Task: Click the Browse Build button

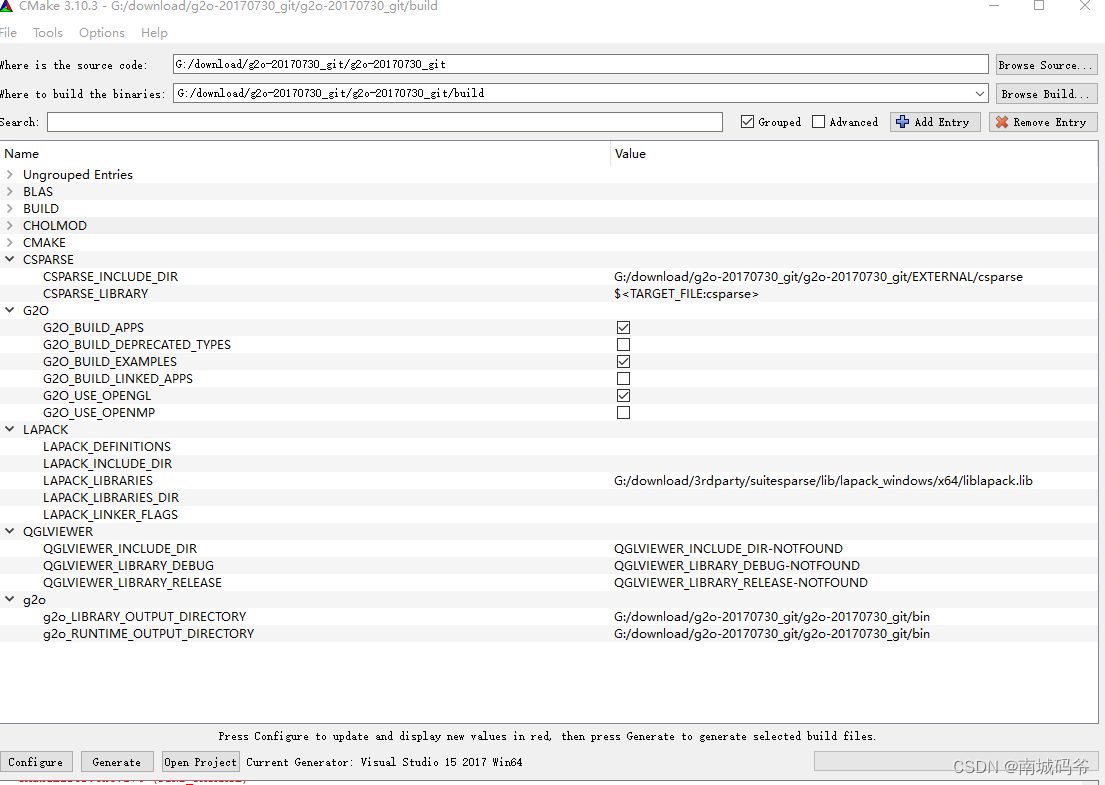Action: (x=1046, y=94)
